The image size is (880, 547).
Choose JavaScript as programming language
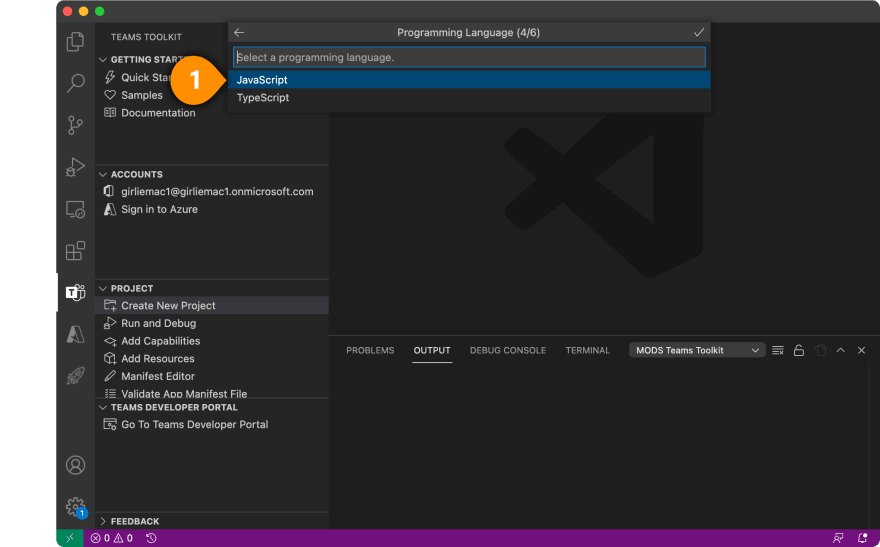(469, 80)
